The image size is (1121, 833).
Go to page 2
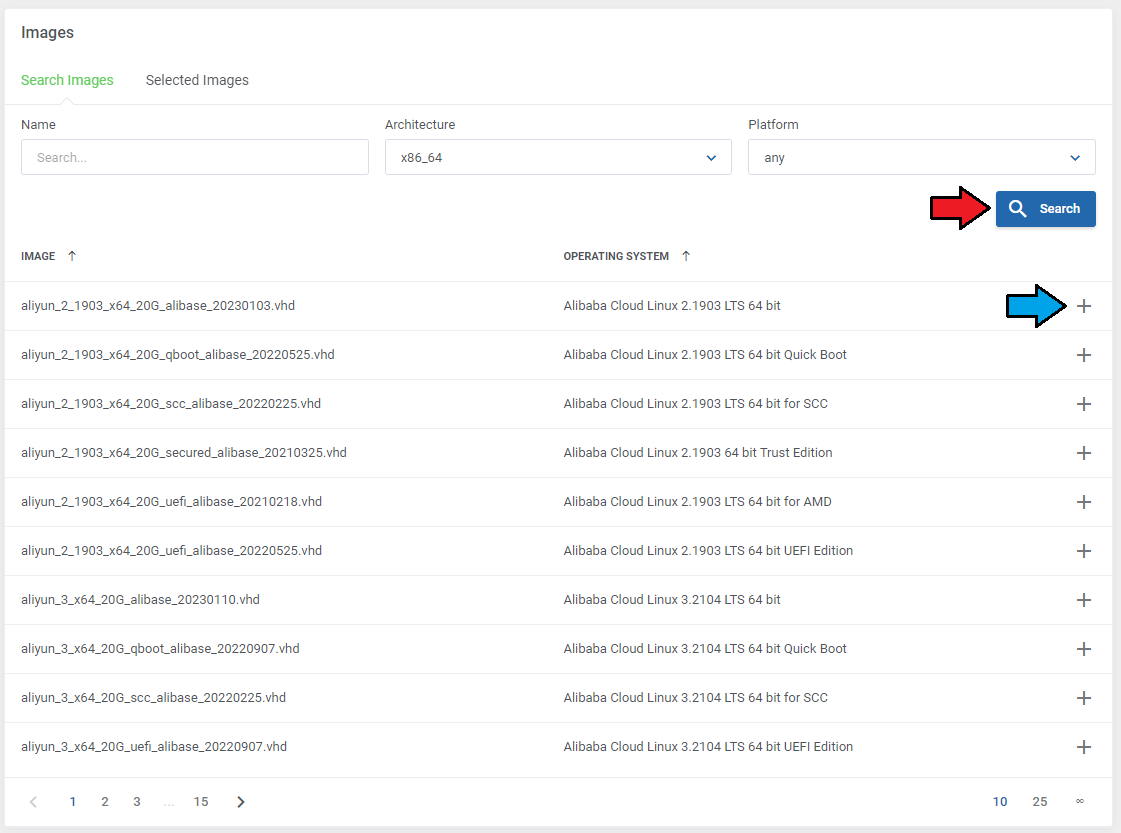coord(105,802)
